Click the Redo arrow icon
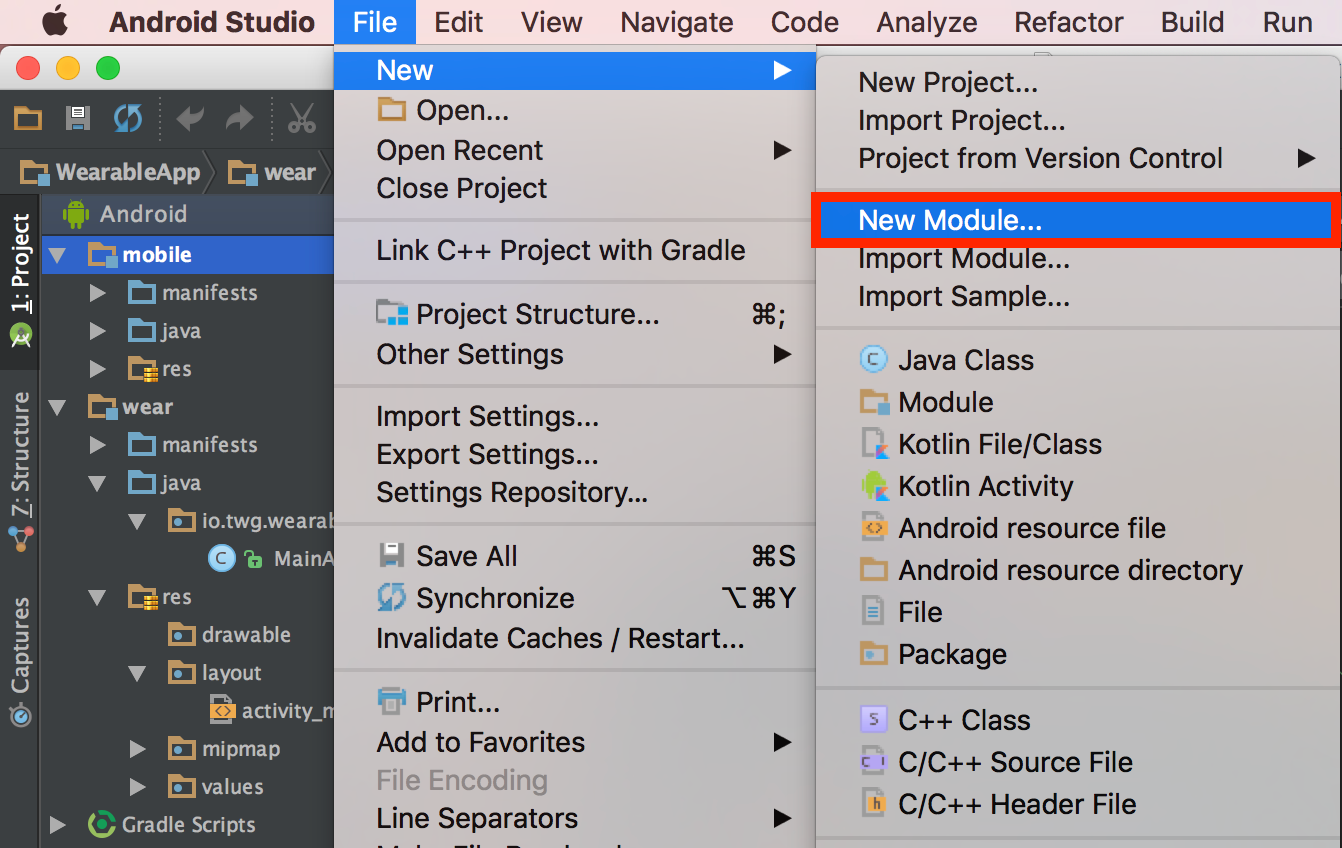 pos(240,119)
